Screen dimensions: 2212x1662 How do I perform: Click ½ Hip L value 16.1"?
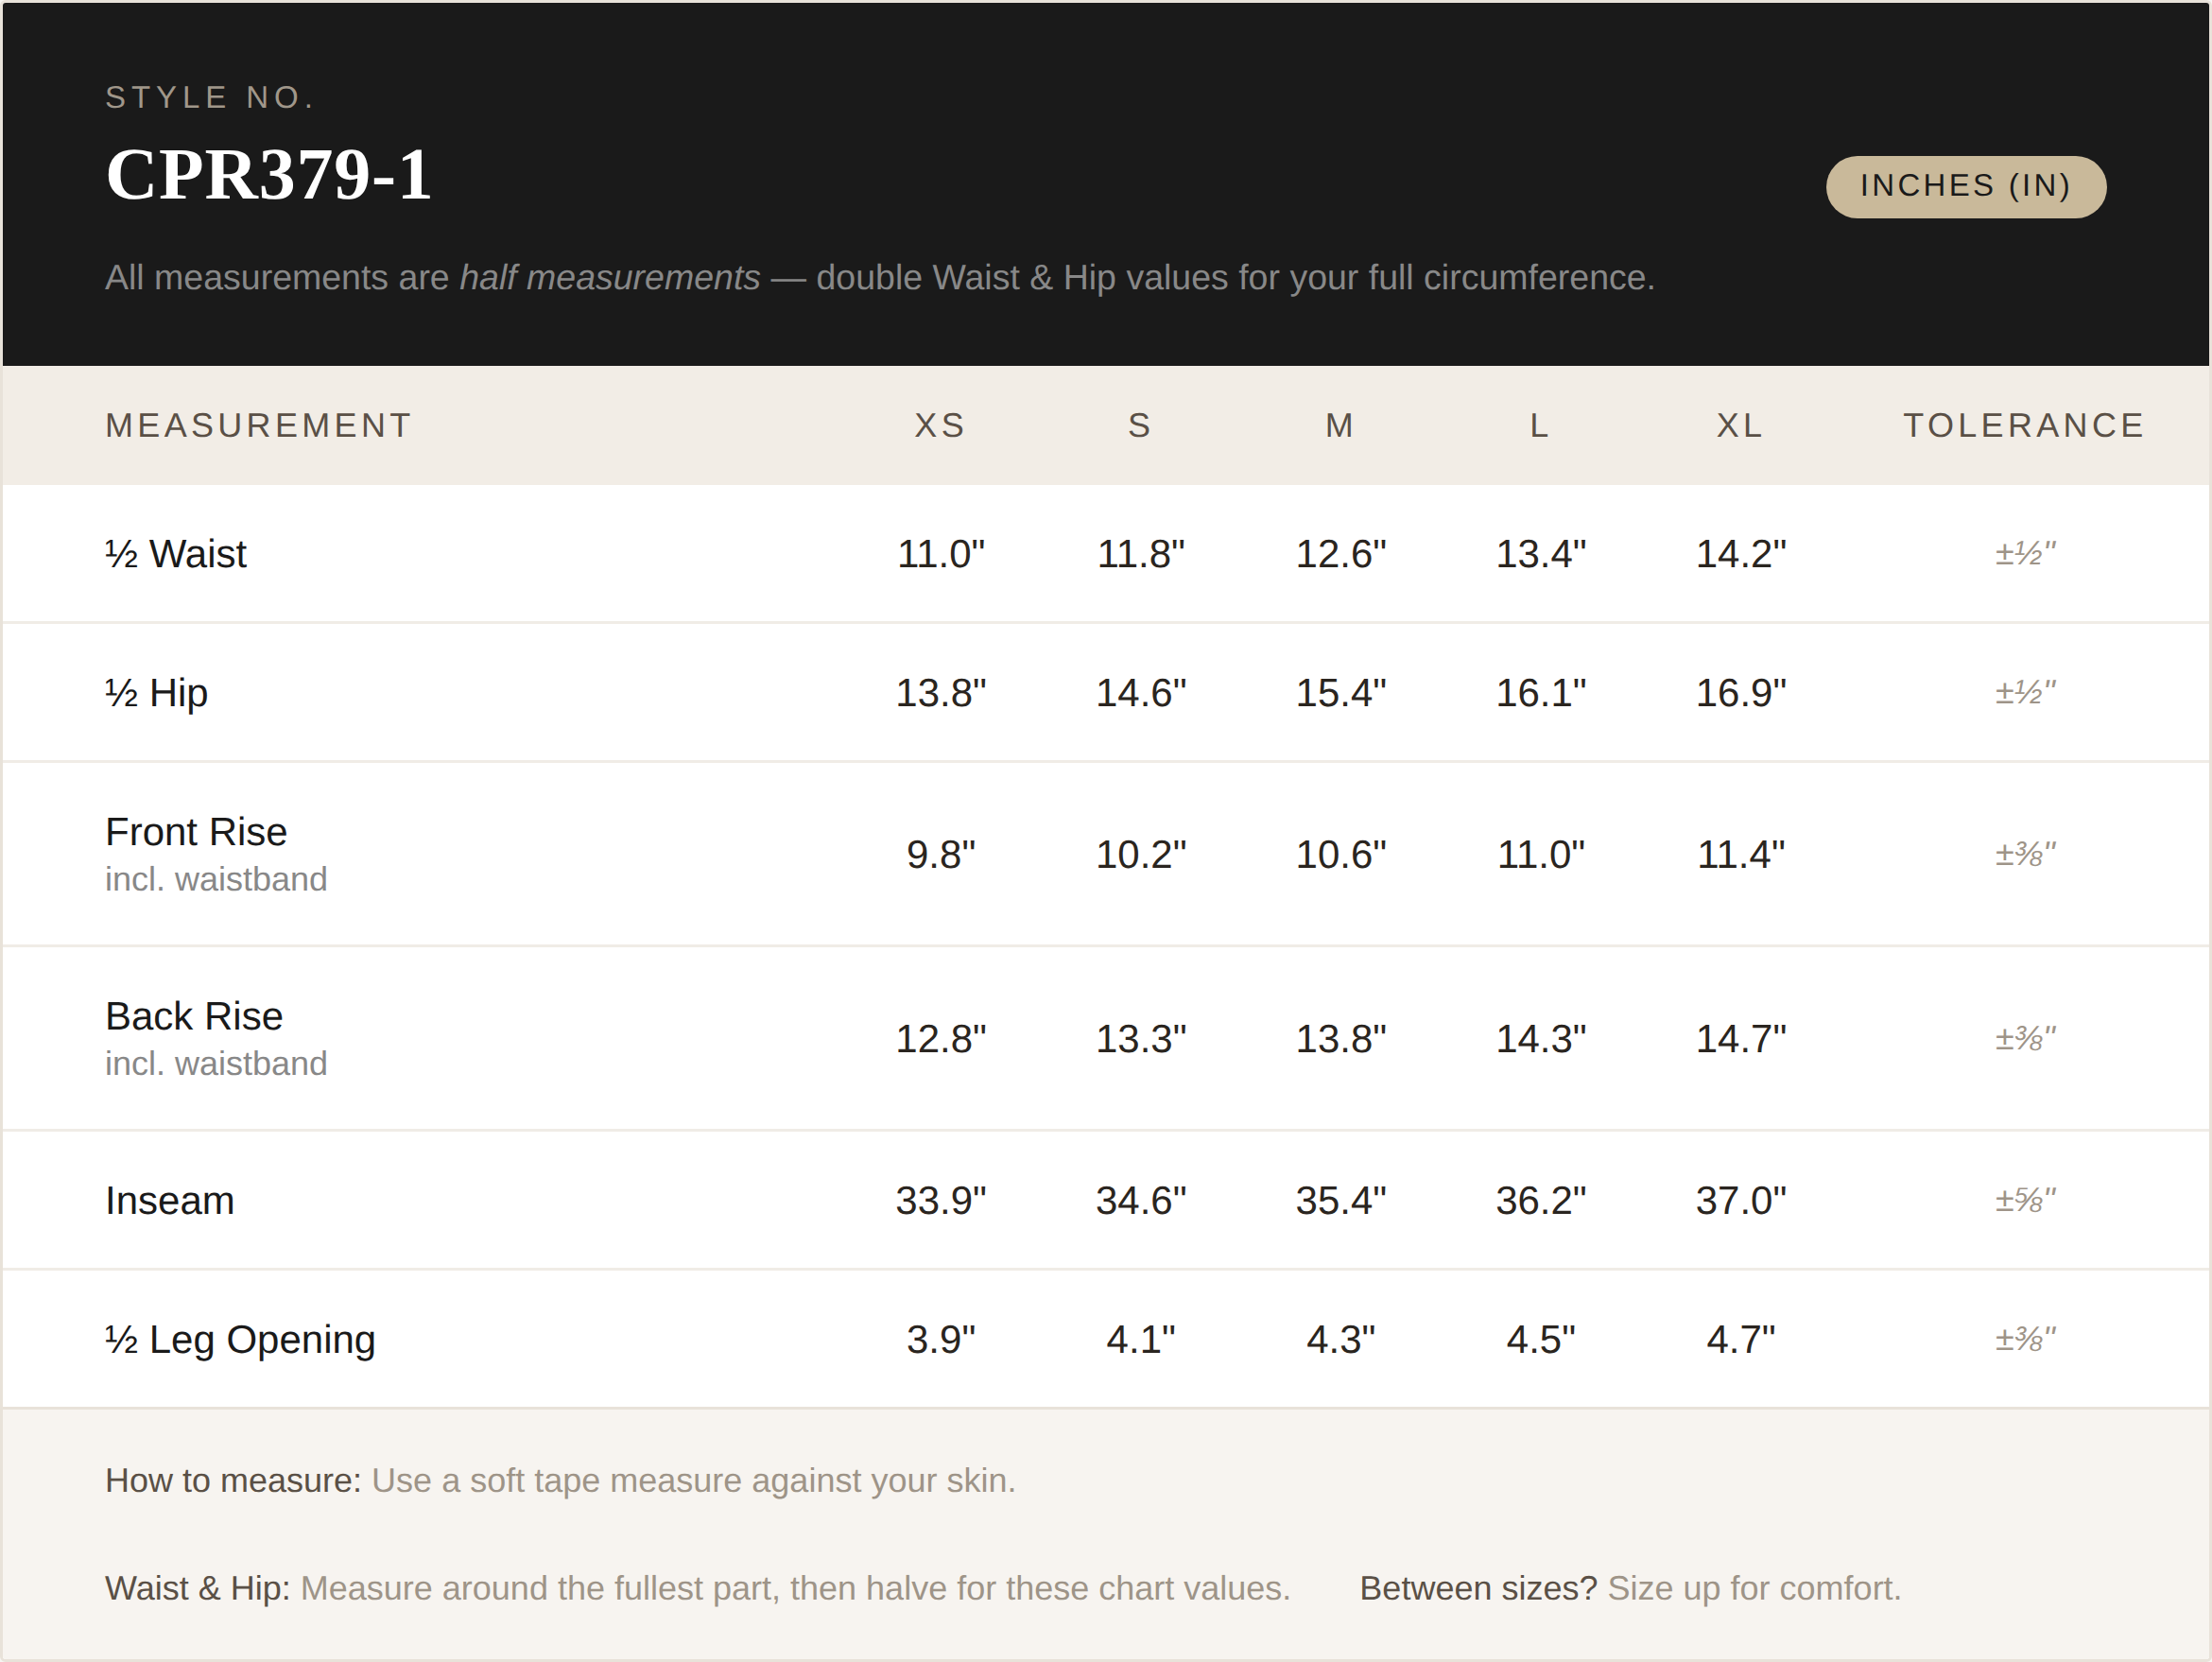coord(1540,693)
